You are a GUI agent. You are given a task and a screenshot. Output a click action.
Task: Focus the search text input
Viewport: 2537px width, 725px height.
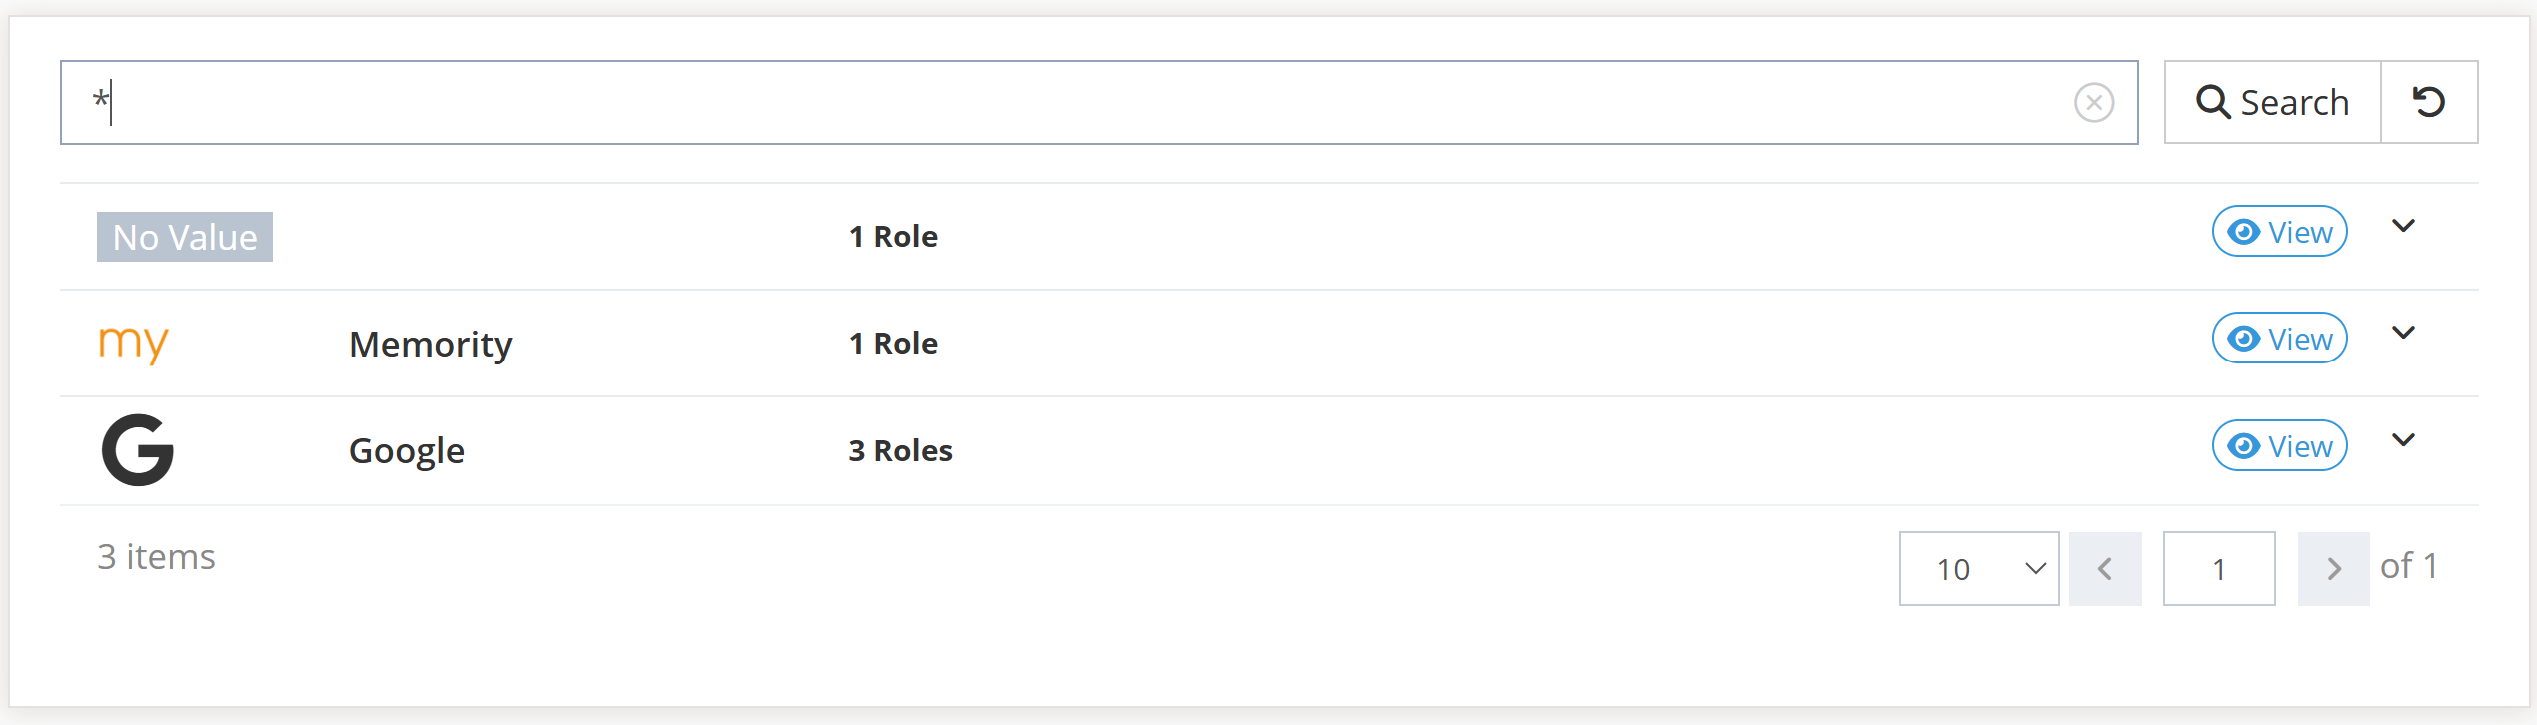coord(1099,102)
